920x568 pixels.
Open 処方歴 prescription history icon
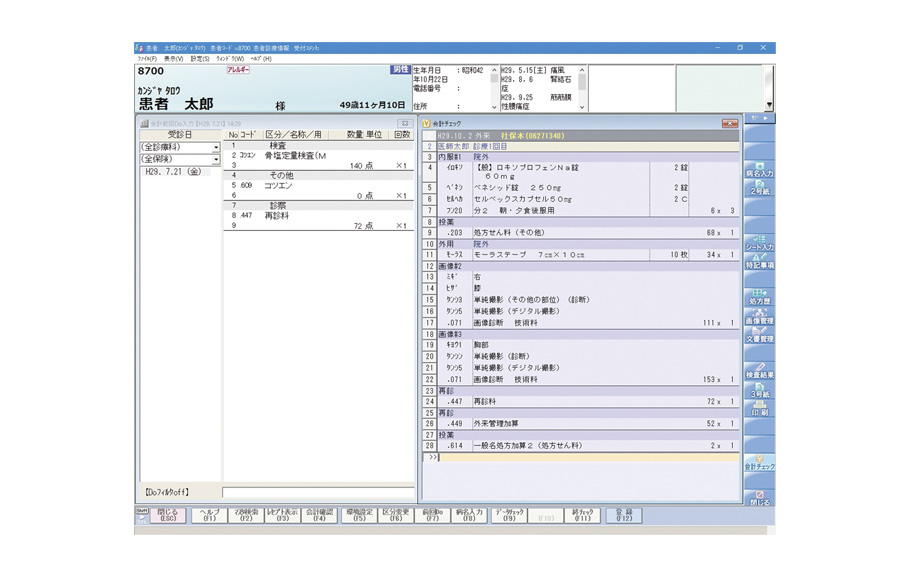[759, 295]
